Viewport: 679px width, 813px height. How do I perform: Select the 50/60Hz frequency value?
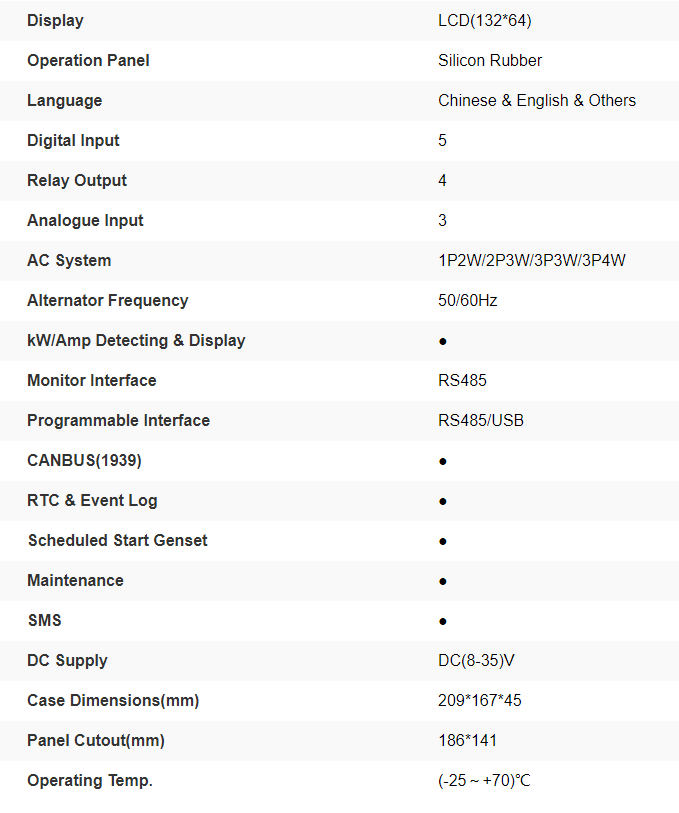(467, 300)
